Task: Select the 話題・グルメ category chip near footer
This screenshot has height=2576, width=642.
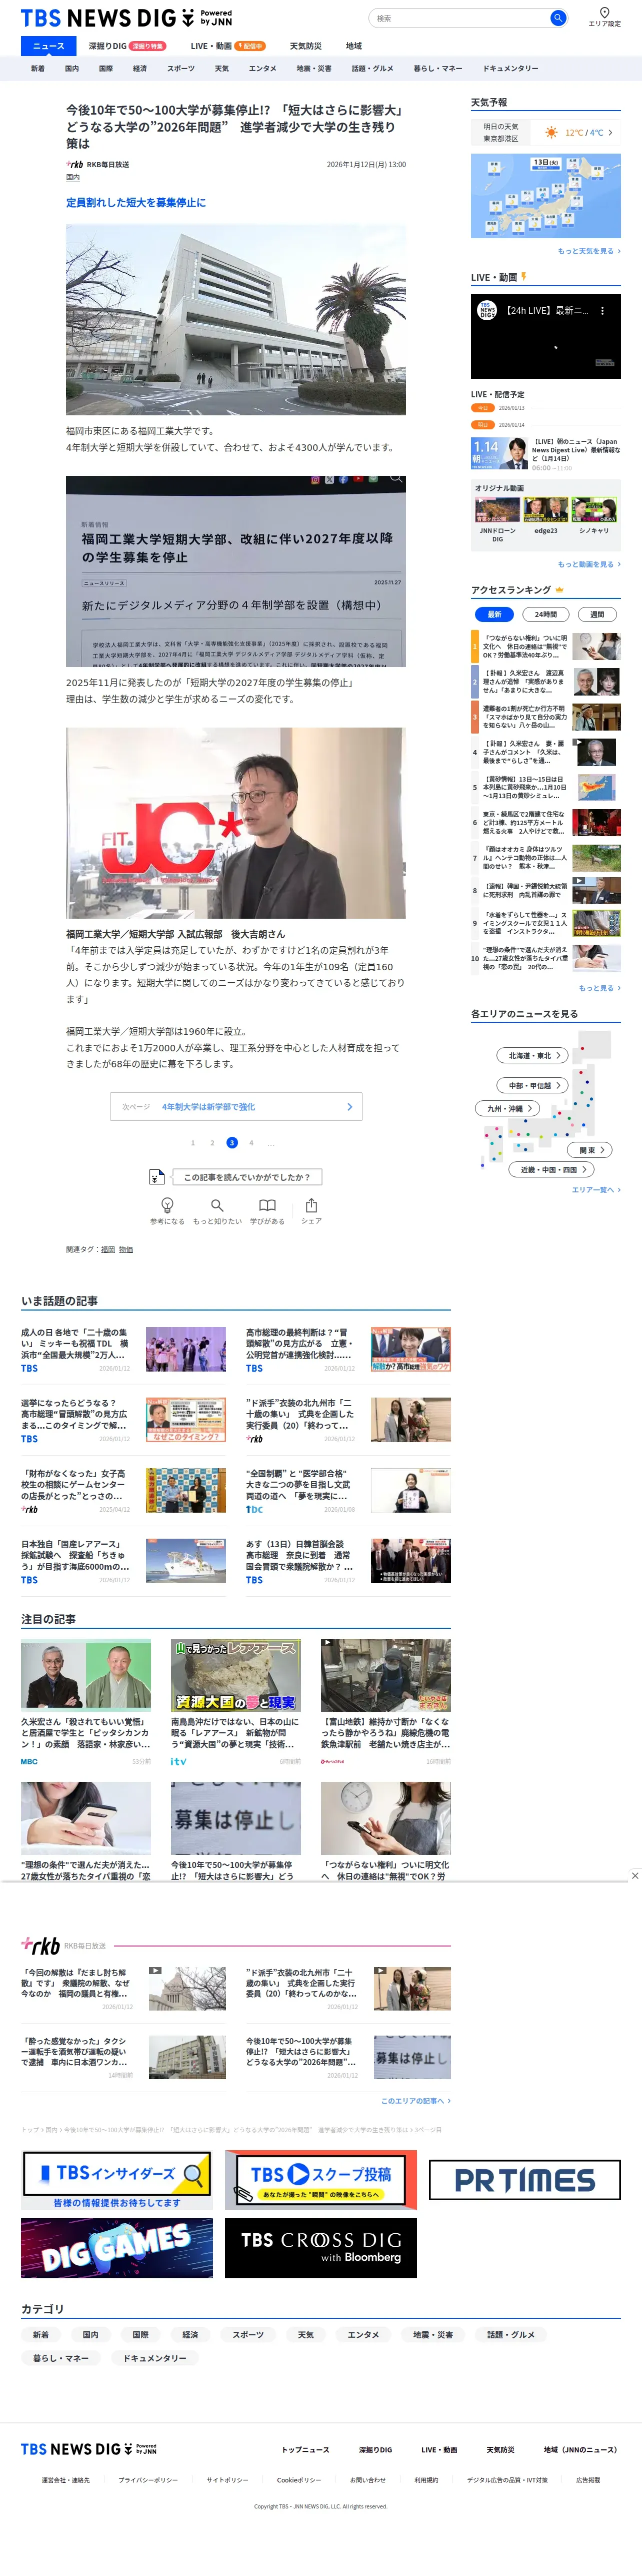Action: tap(511, 2335)
